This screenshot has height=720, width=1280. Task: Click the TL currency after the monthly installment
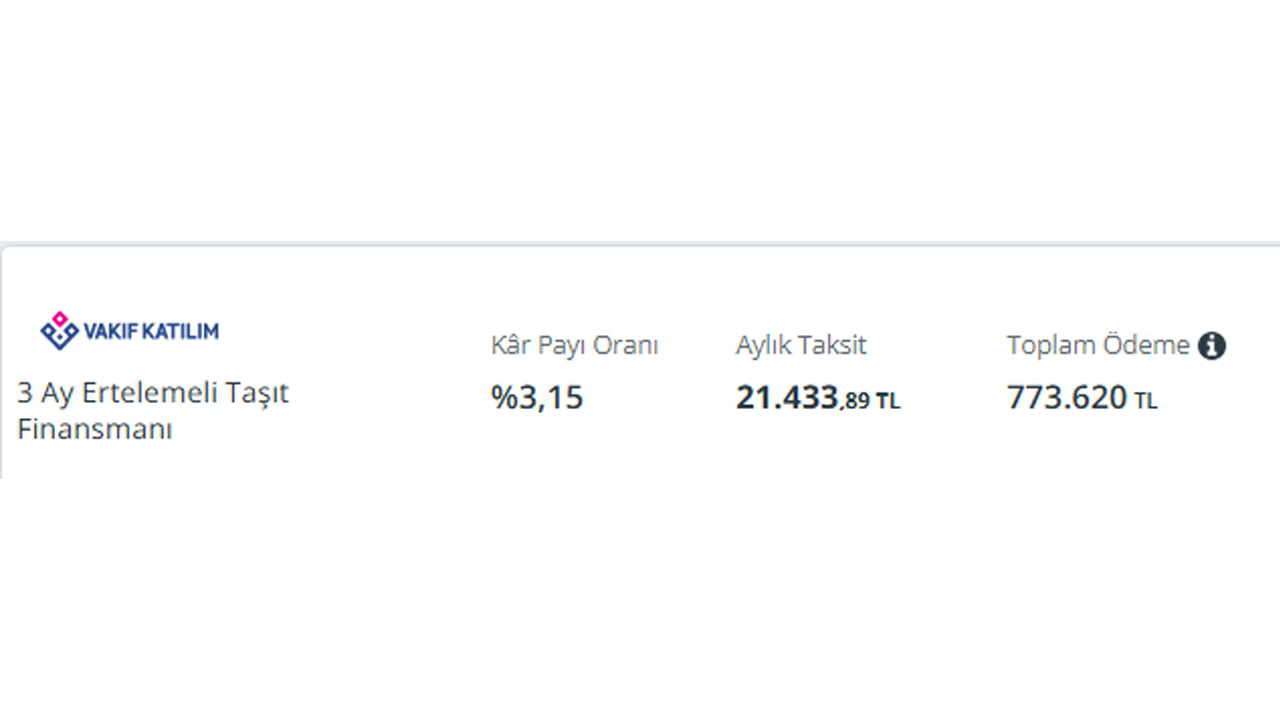click(x=888, y=402)
